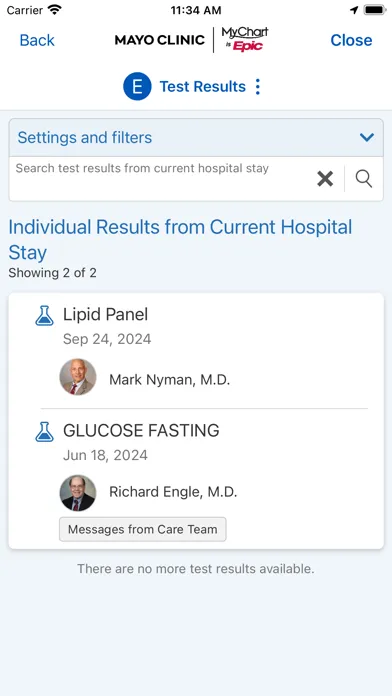Select Richard Engle, M.D. provider name

click(173, 492)
